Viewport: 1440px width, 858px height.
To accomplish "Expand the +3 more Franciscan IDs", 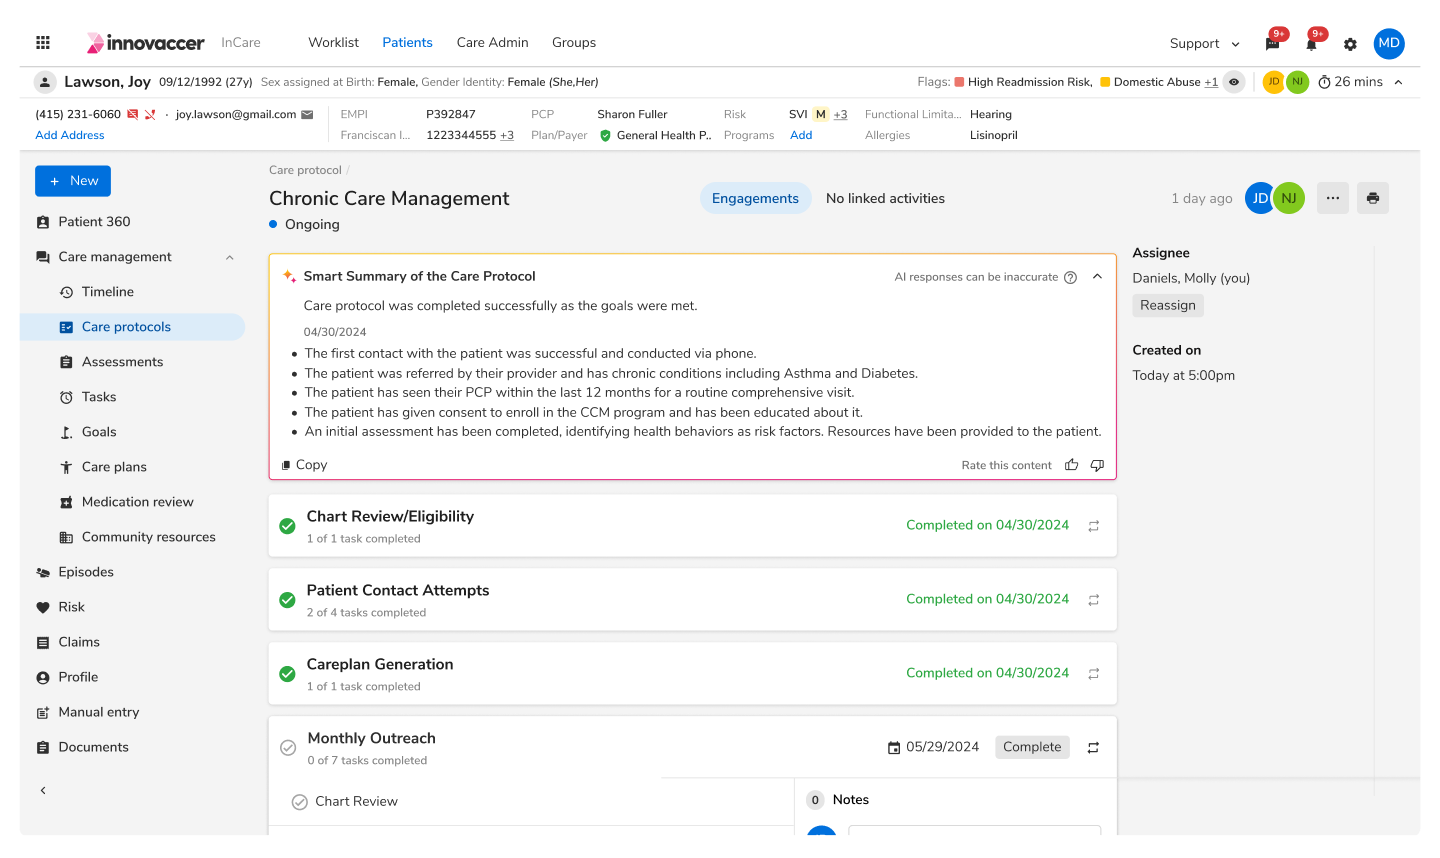I will click(x=507, y=136).
